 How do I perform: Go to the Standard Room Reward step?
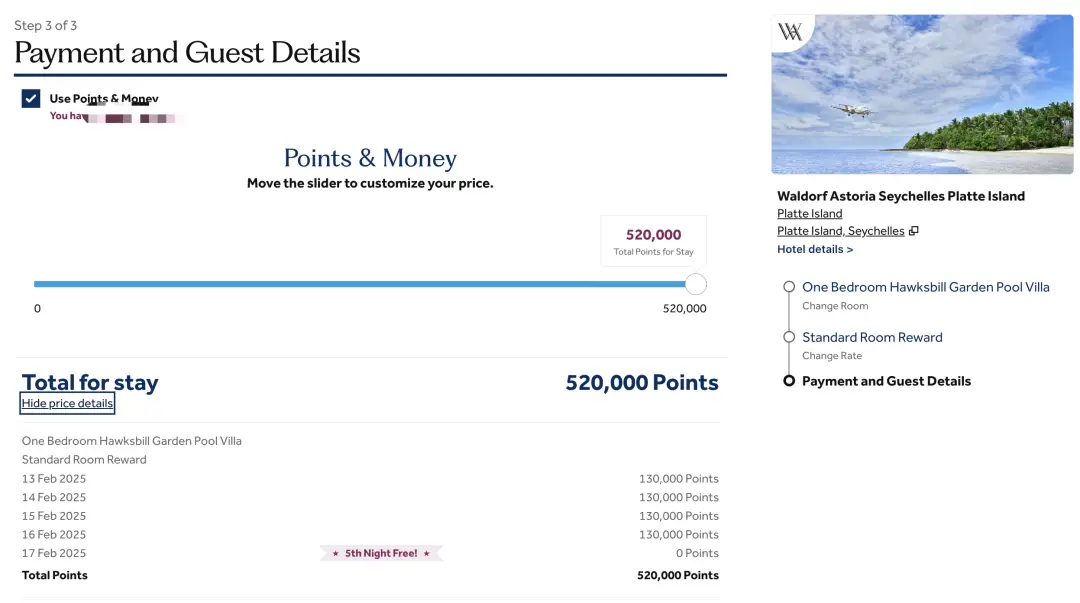(x=872, y=337)
